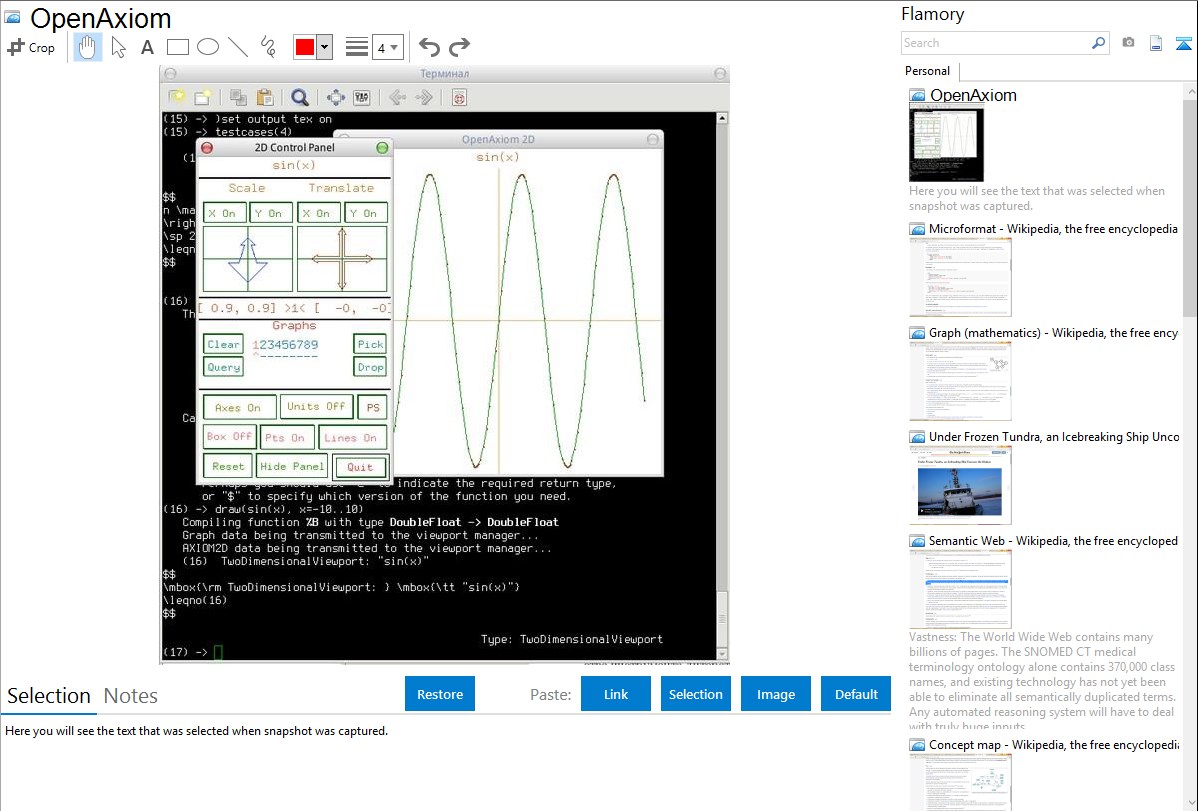Pick the ellipse shape tool
Viewport: 1198px width, 811px height.
pyautogui.click(x=208, y=47)
